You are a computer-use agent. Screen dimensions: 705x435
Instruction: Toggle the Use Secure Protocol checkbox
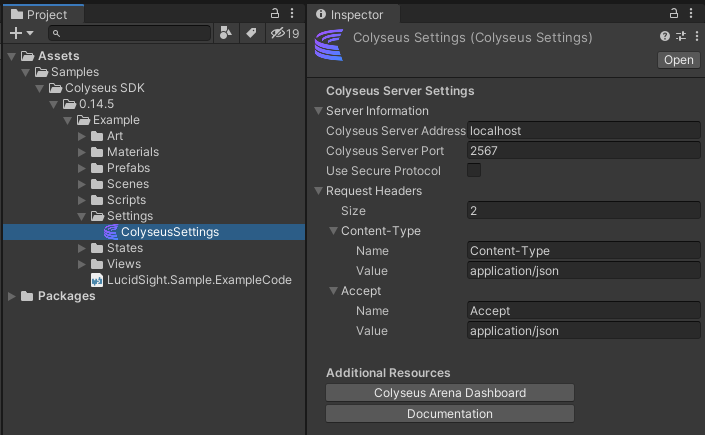(474, 170)
